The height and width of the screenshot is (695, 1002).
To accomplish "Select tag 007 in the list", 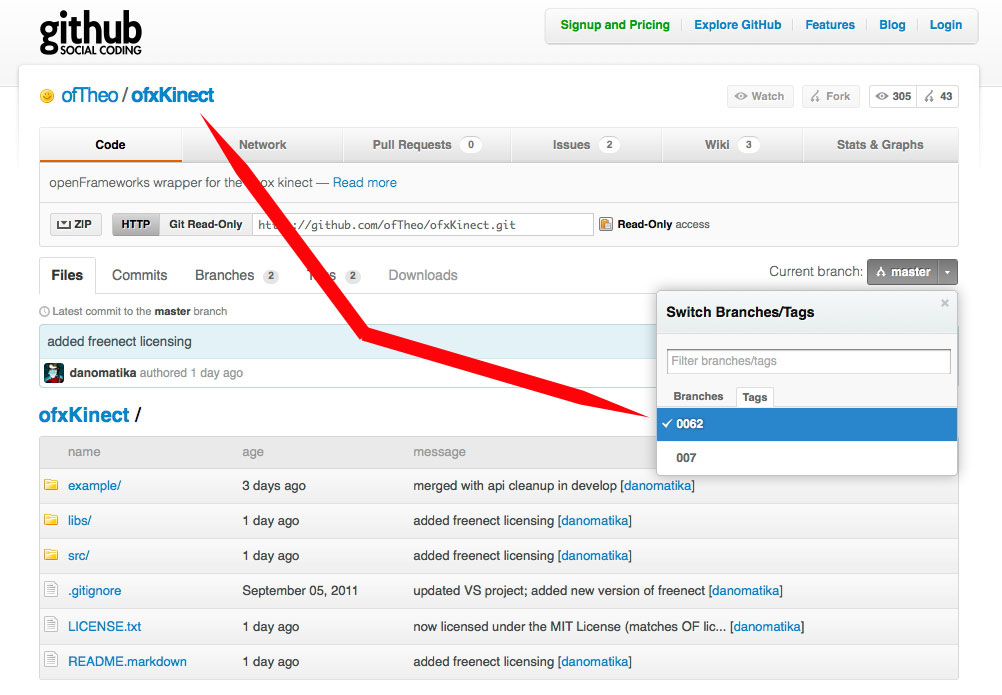I will tap(806, 458).
